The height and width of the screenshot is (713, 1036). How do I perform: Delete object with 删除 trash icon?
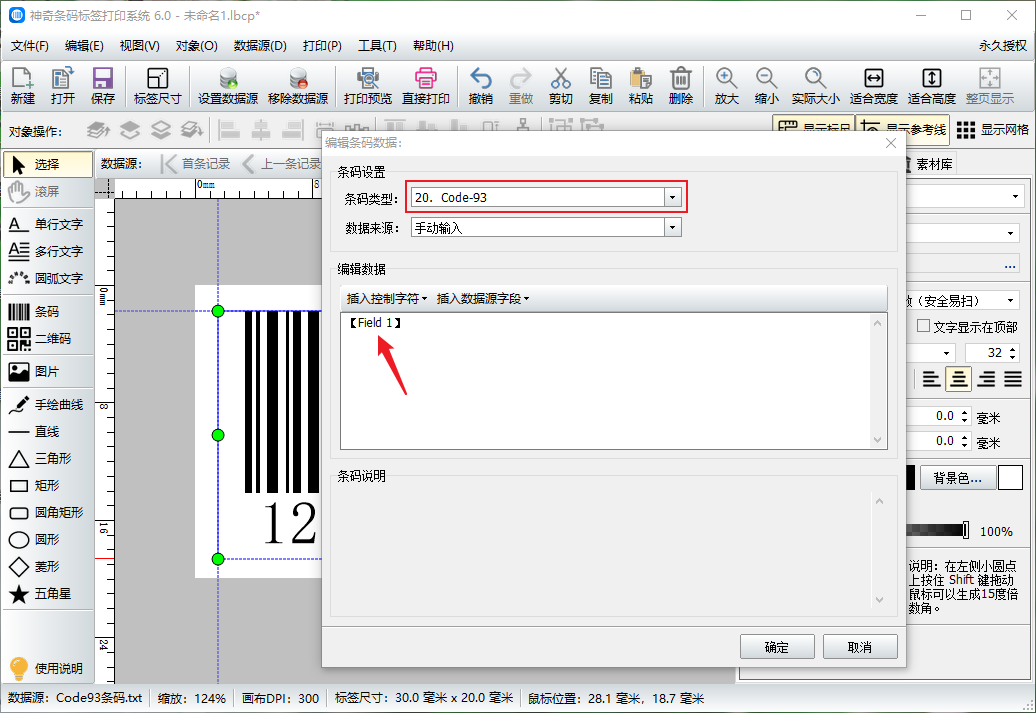681,85
